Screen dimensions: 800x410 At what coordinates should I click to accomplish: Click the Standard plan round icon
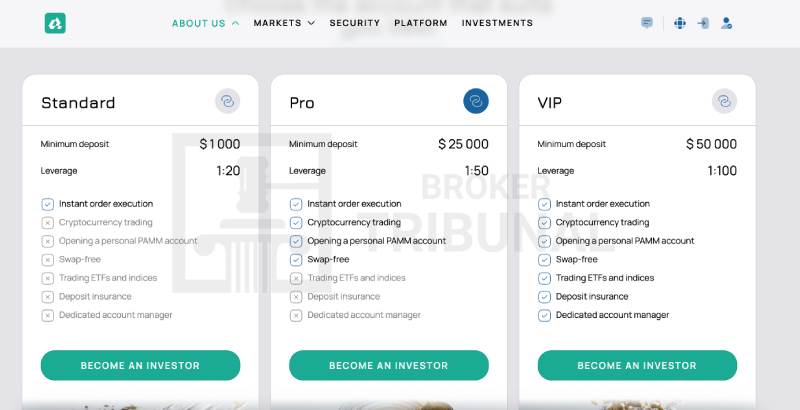227,101
